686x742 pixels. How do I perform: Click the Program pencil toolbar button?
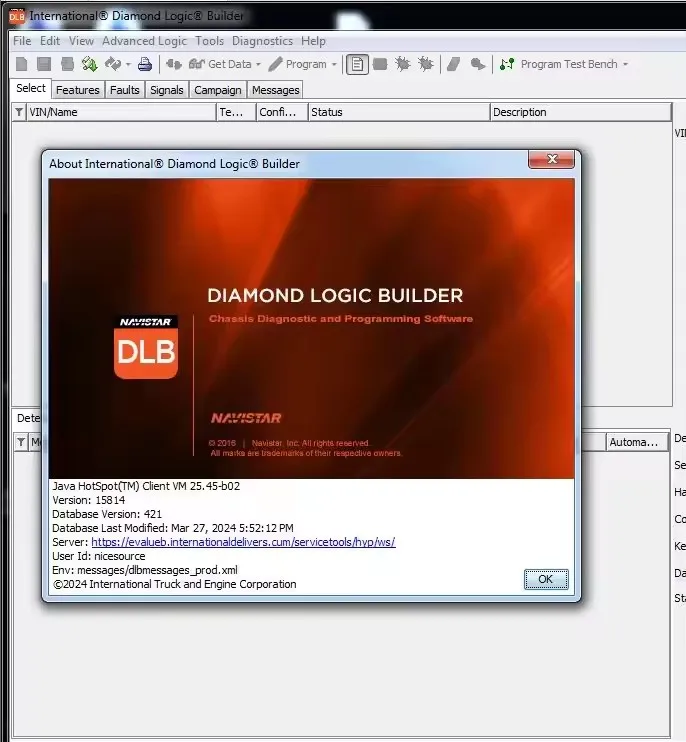point(297,64)
